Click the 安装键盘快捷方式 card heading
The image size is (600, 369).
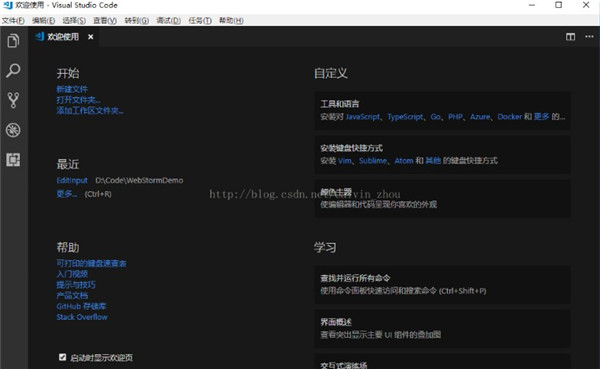tap(351, 148)
